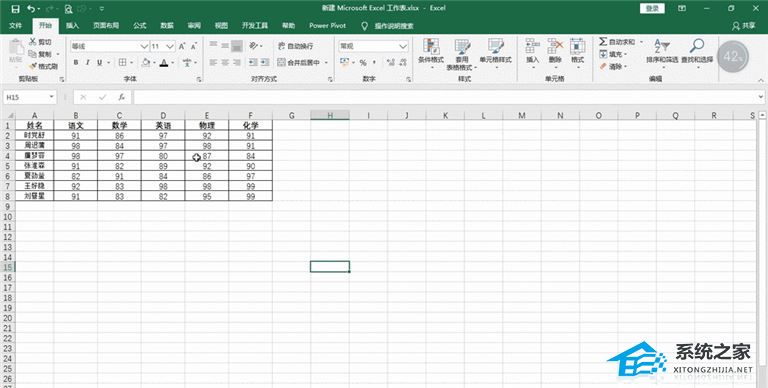Viewport: 768px width, 388px height.
Task: Open Conditional Formatting (条件格式)
Action: coord(431,53)
